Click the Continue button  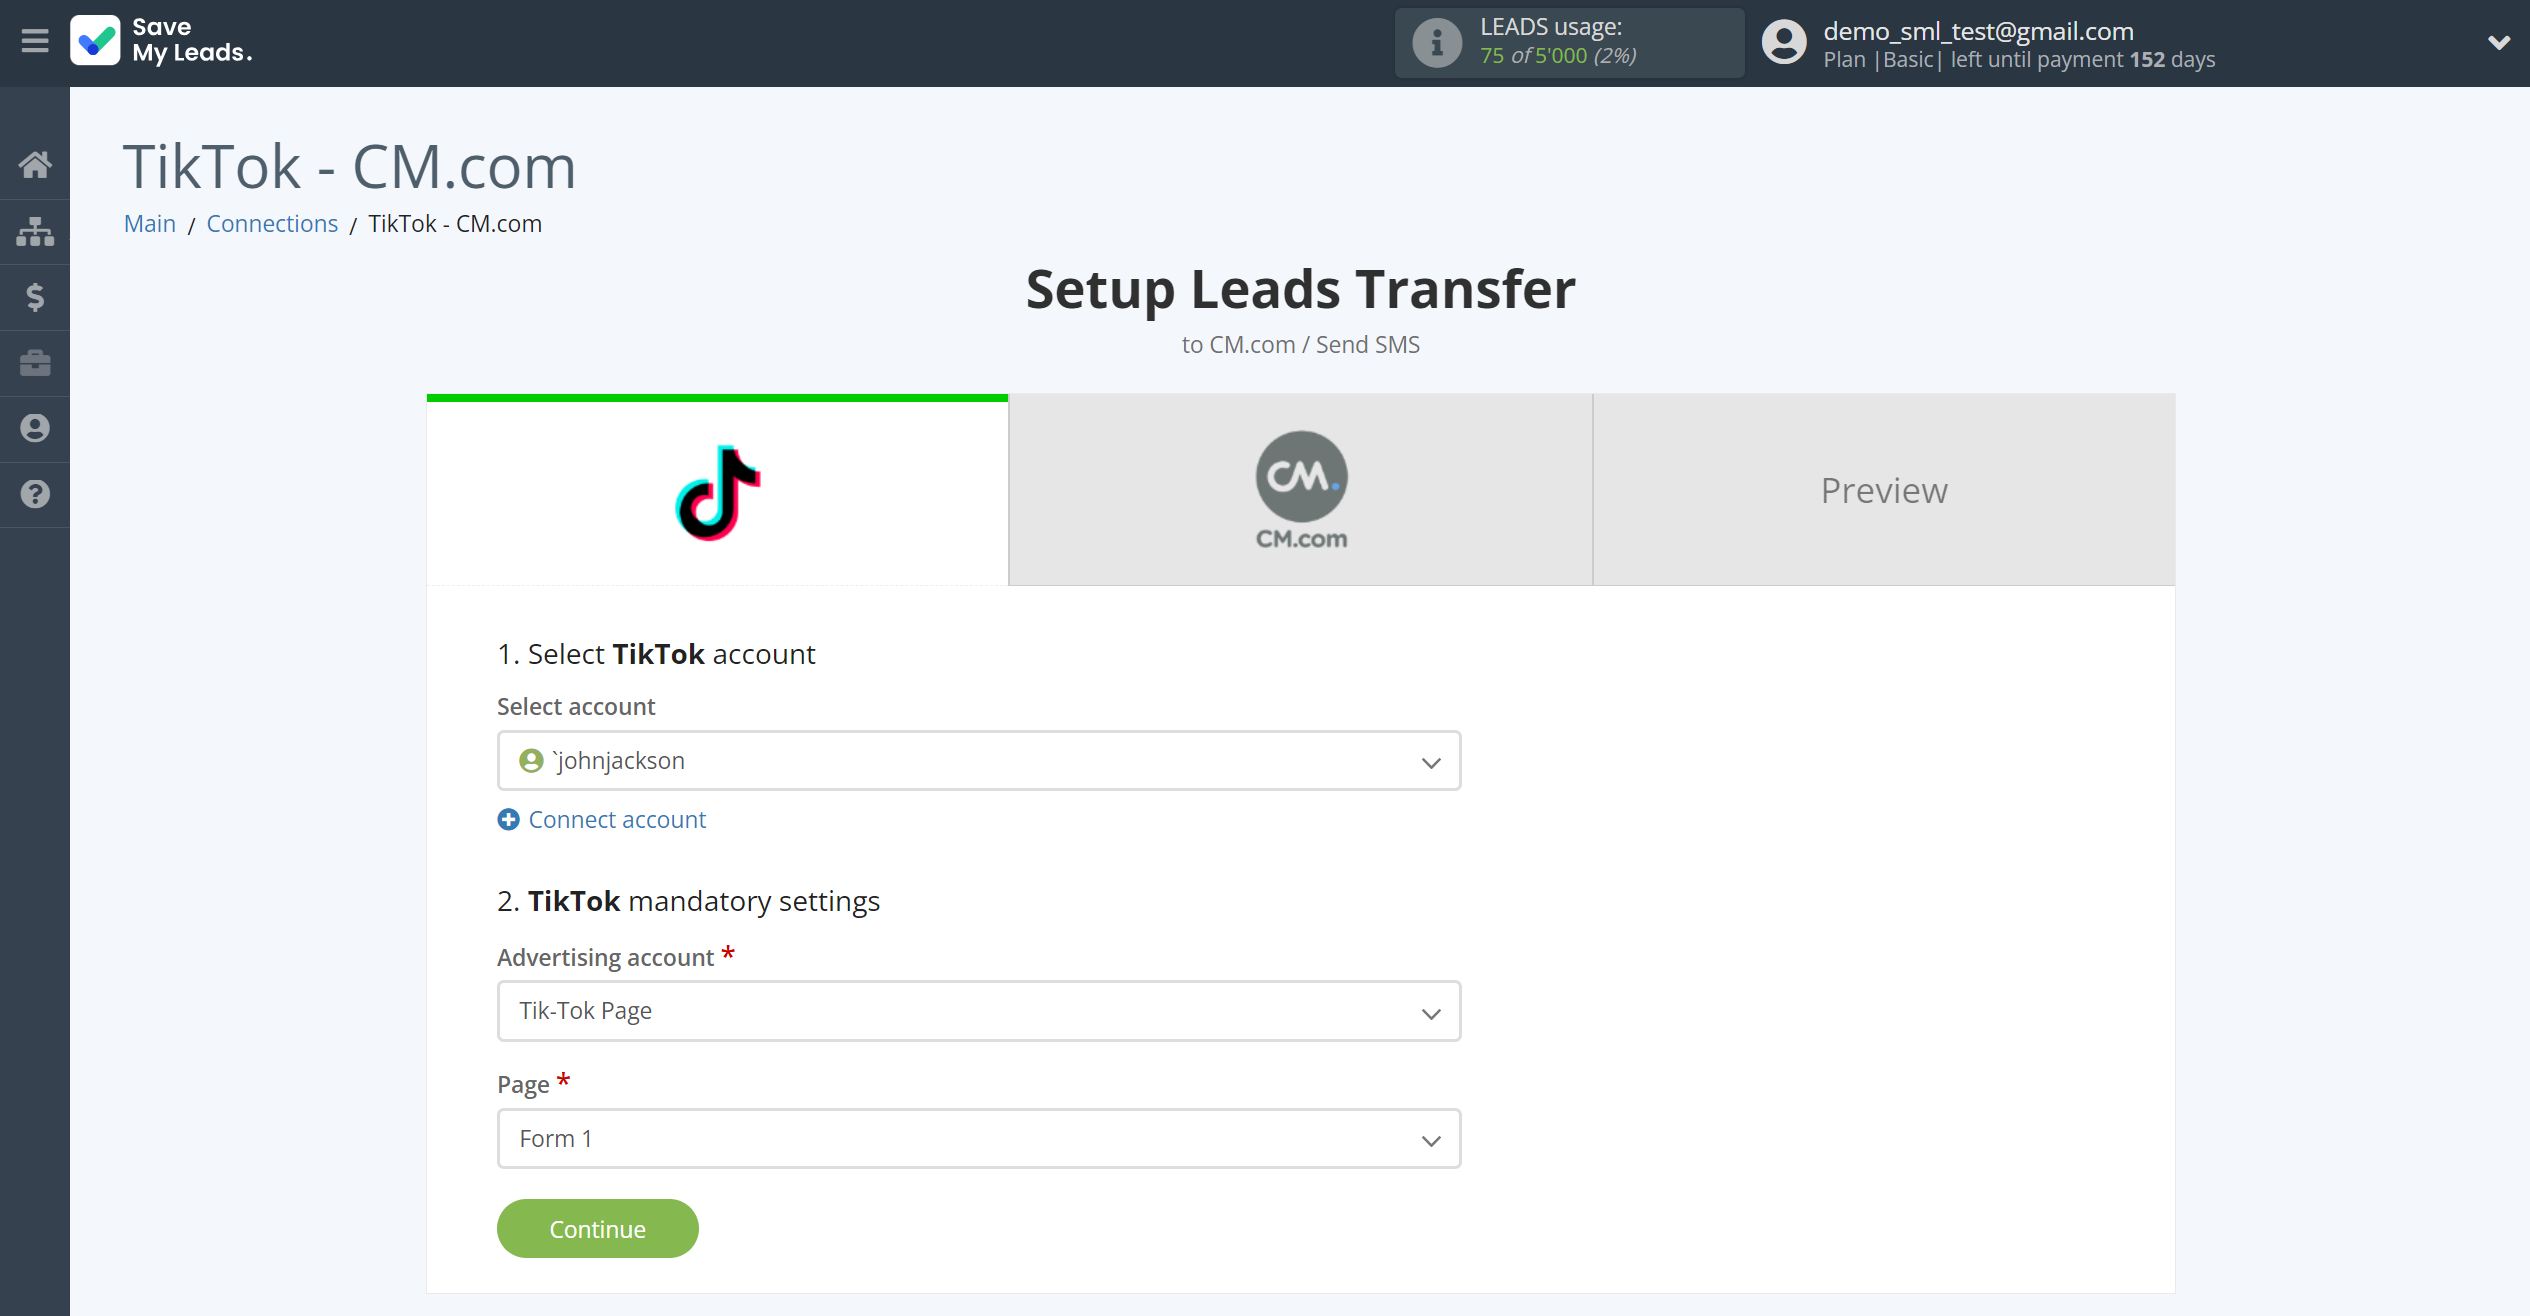pyautogui.click(x=597, y=1227)
